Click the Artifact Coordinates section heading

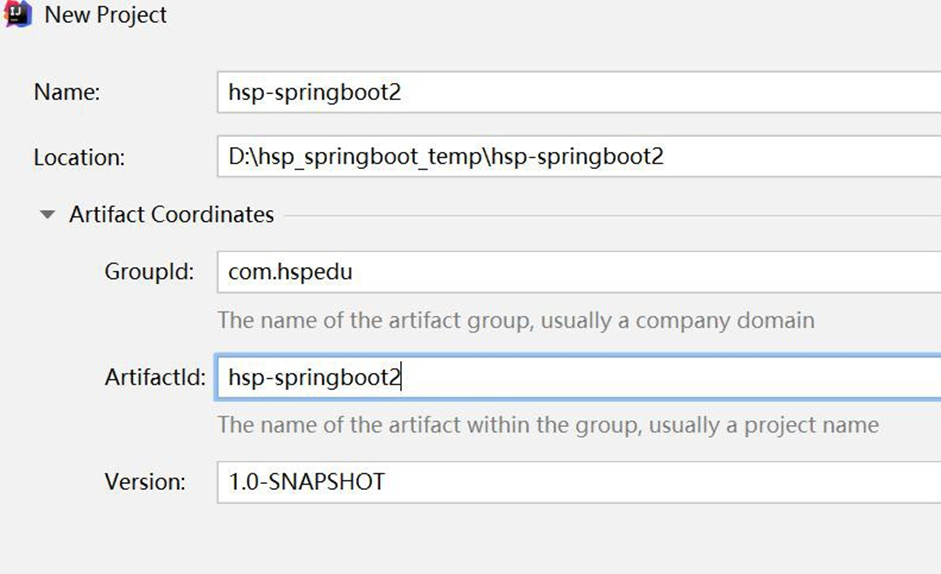[x=171, y=215]
